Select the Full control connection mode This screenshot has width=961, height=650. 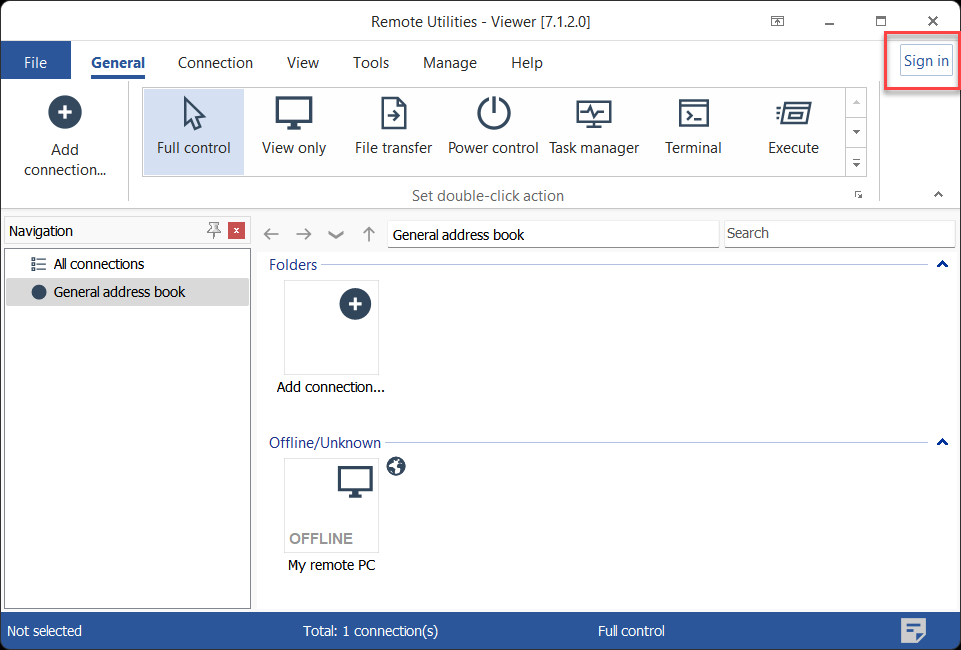(194, 128)
